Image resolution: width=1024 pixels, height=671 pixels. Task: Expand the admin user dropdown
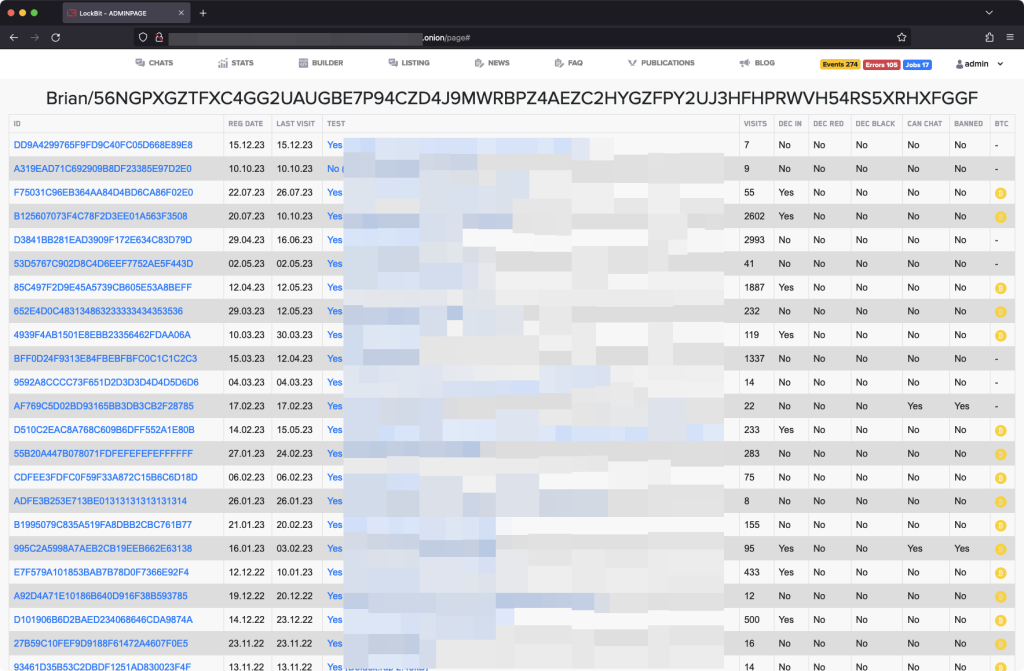click(979, 64)
